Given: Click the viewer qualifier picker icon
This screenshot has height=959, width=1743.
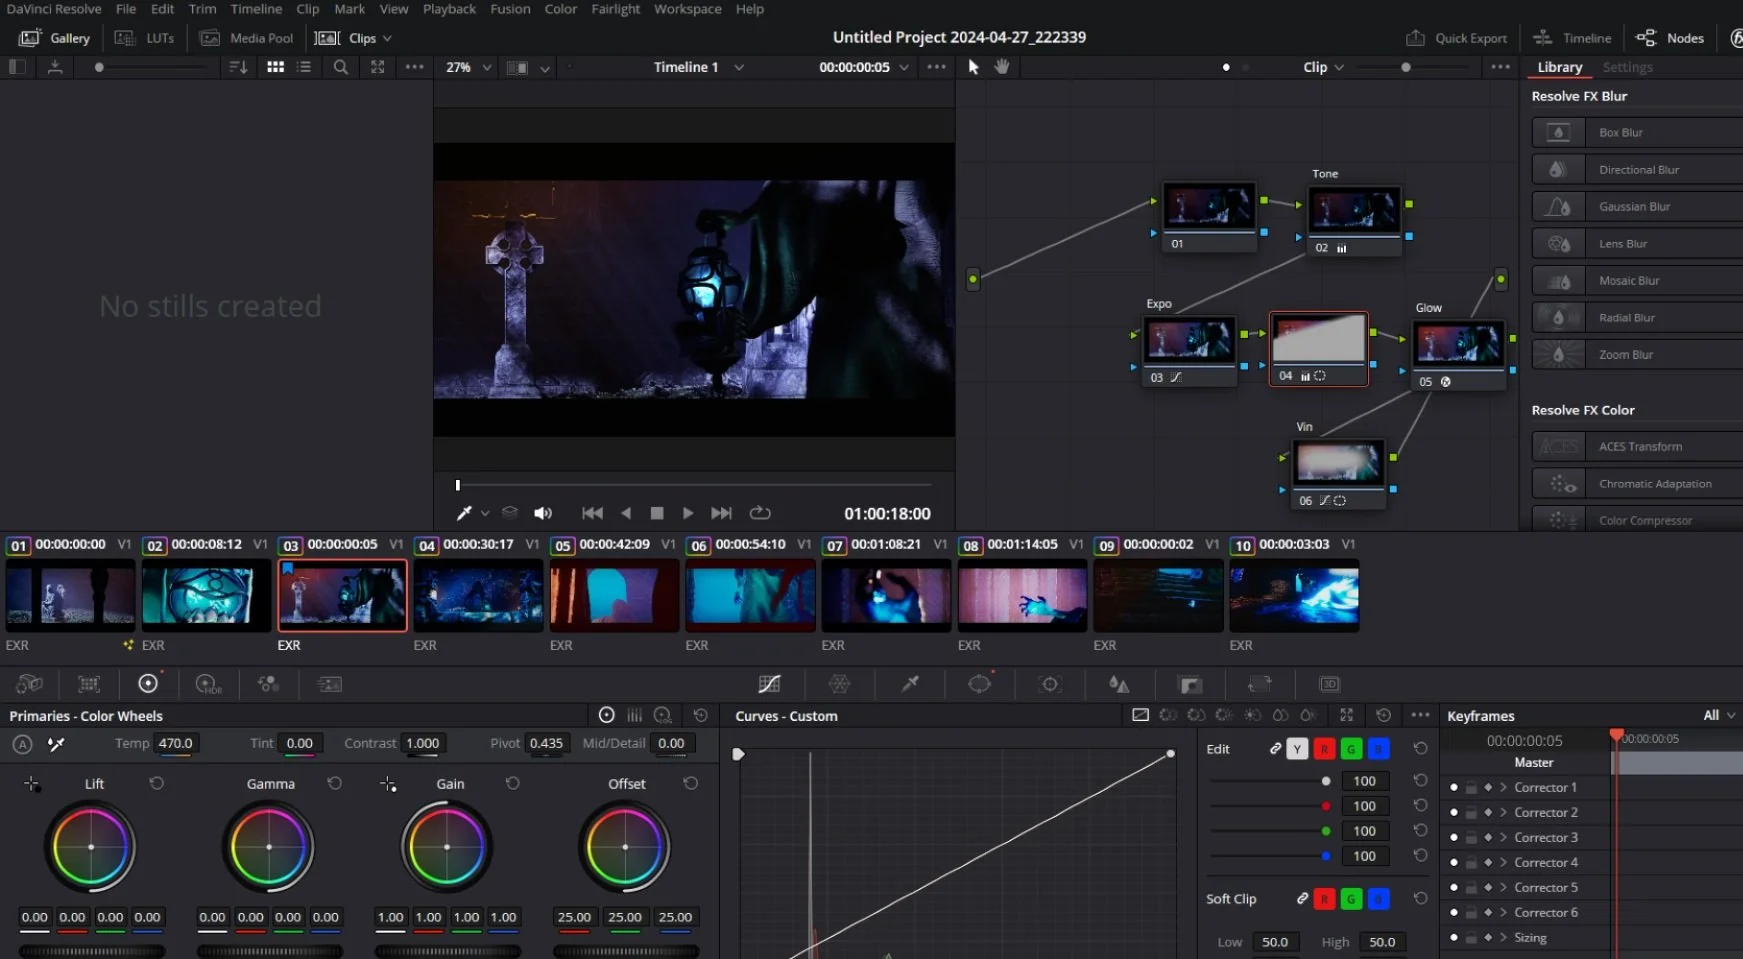Looking at the screenshot, I should click(464, 513).
